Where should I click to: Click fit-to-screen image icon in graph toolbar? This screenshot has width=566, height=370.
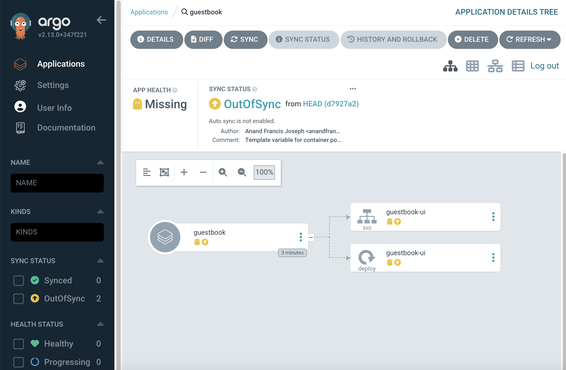164,172
